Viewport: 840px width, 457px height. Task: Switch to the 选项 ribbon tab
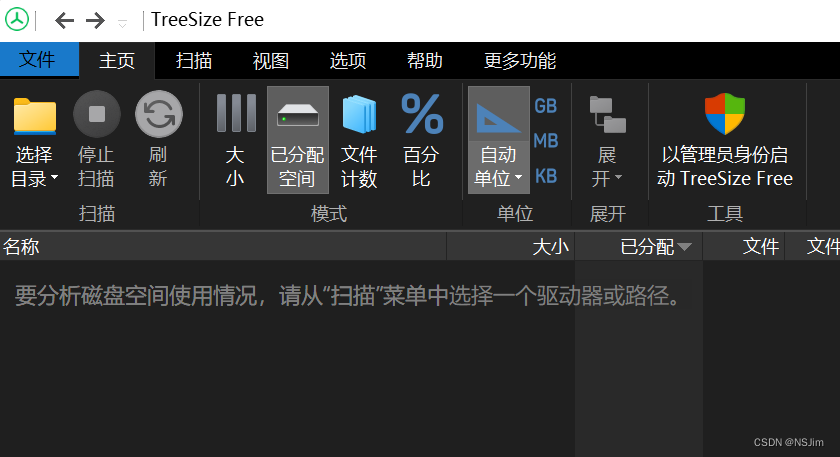(348, 61)
